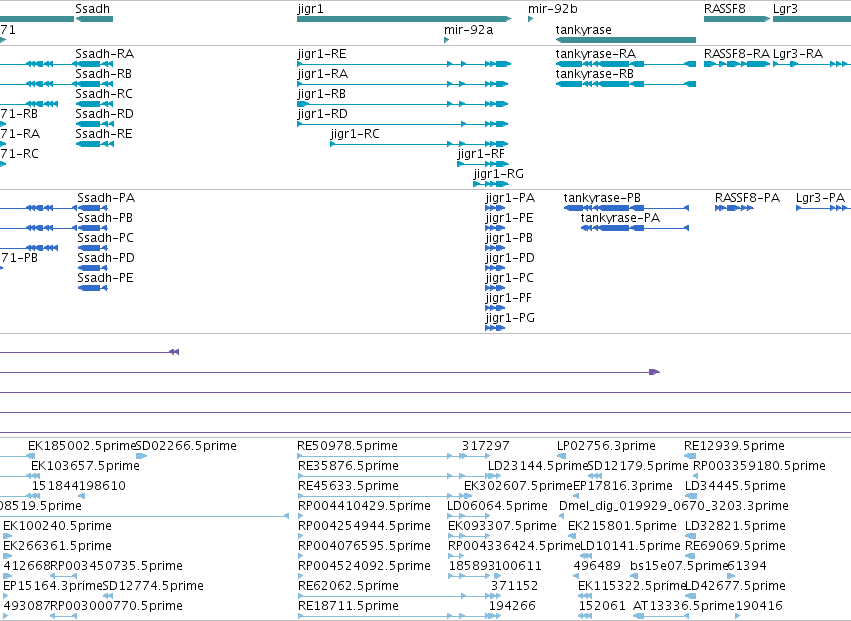Click the Ssadh-RC transcript

[94, 104]
